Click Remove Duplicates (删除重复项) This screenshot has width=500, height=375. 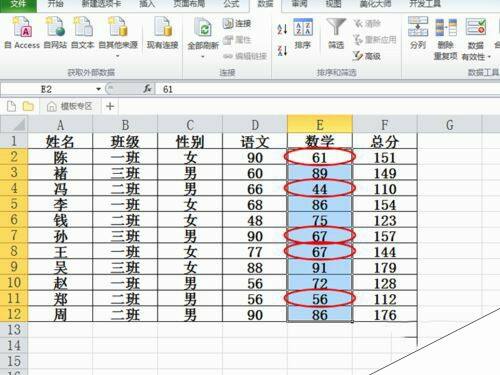pyautogui.click(x=445, y=38)
